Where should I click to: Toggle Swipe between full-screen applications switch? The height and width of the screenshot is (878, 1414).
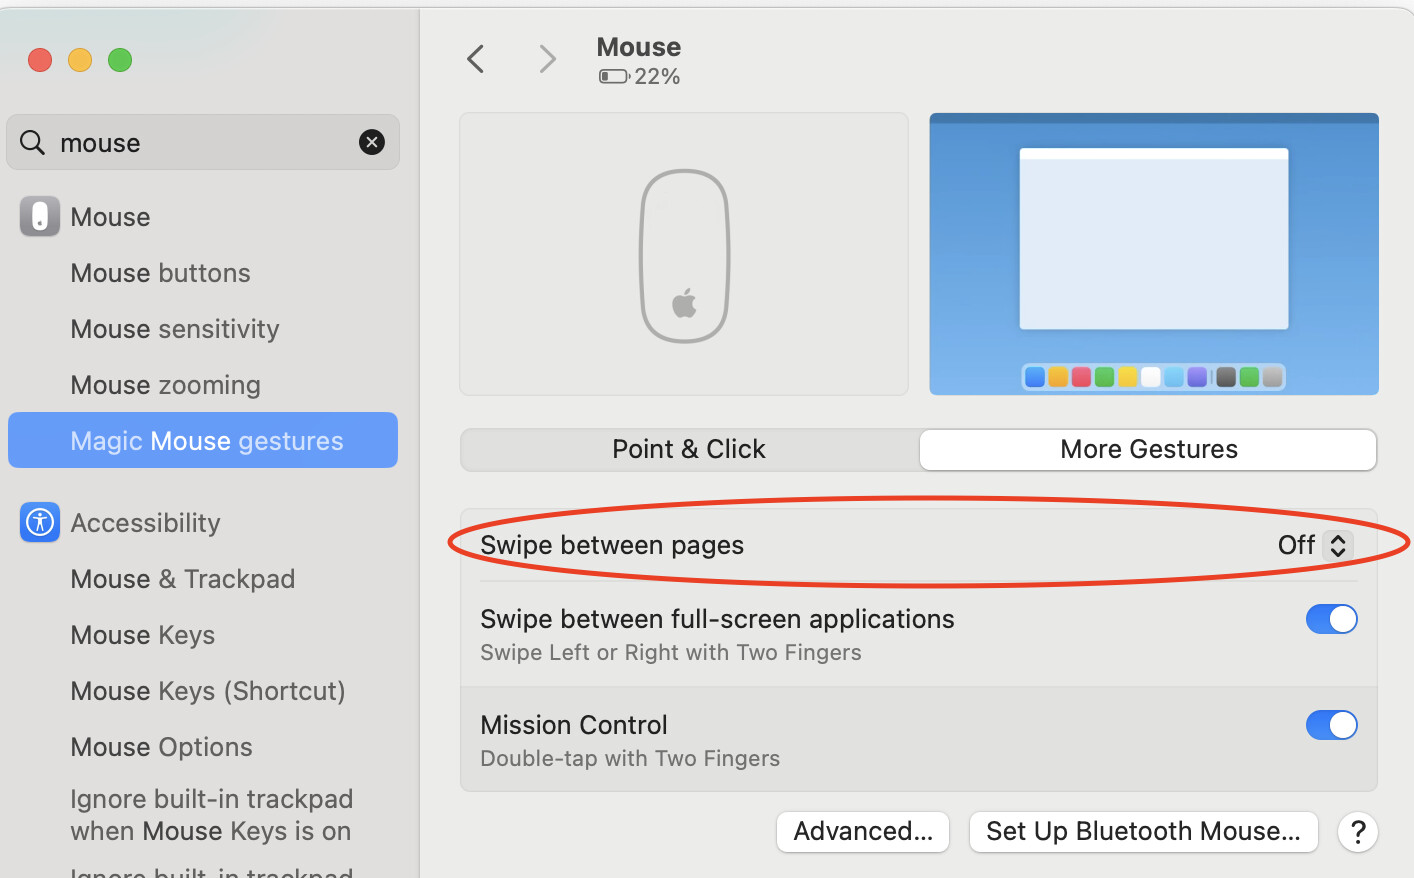pyautogui.click(x=1331, y=619)
